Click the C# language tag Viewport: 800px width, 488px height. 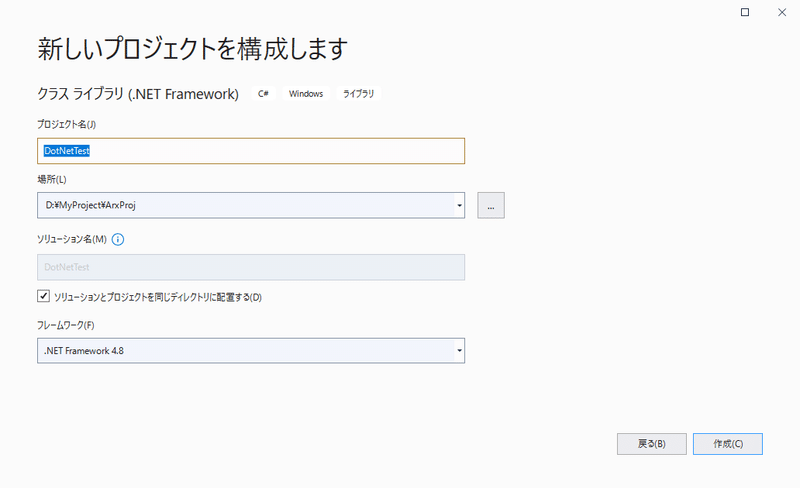[x=263, y=94]
